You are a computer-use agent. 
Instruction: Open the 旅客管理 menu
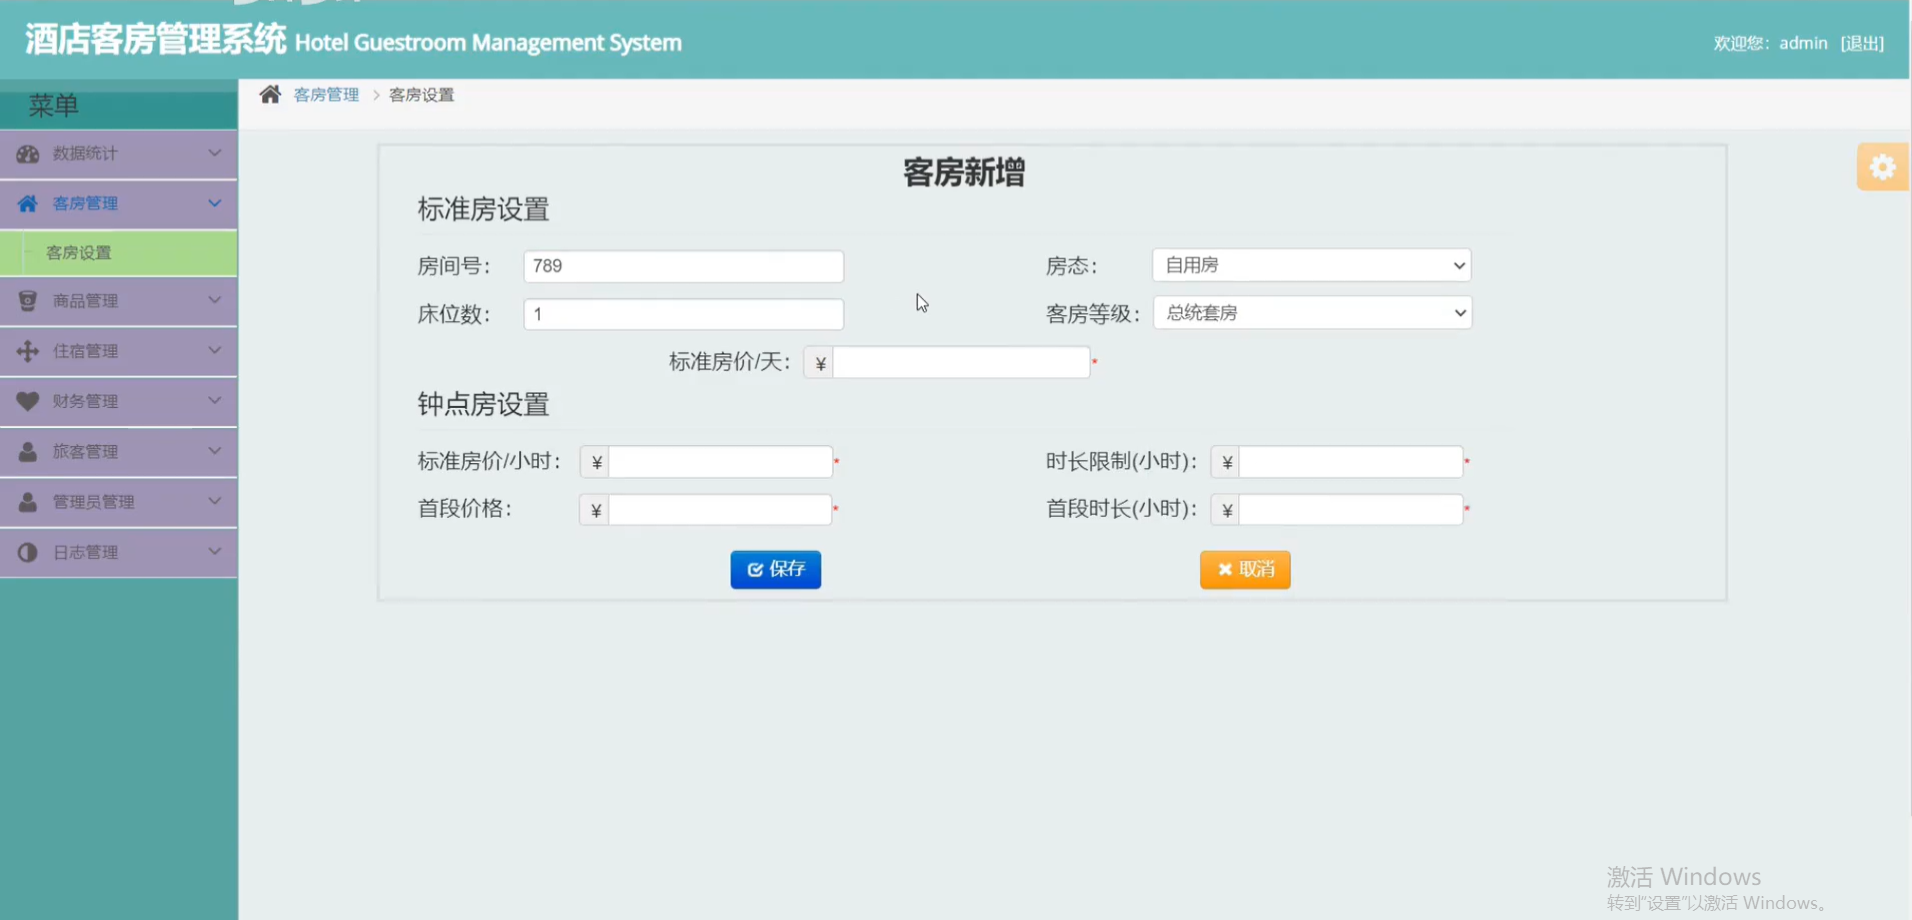click(119, 452)
